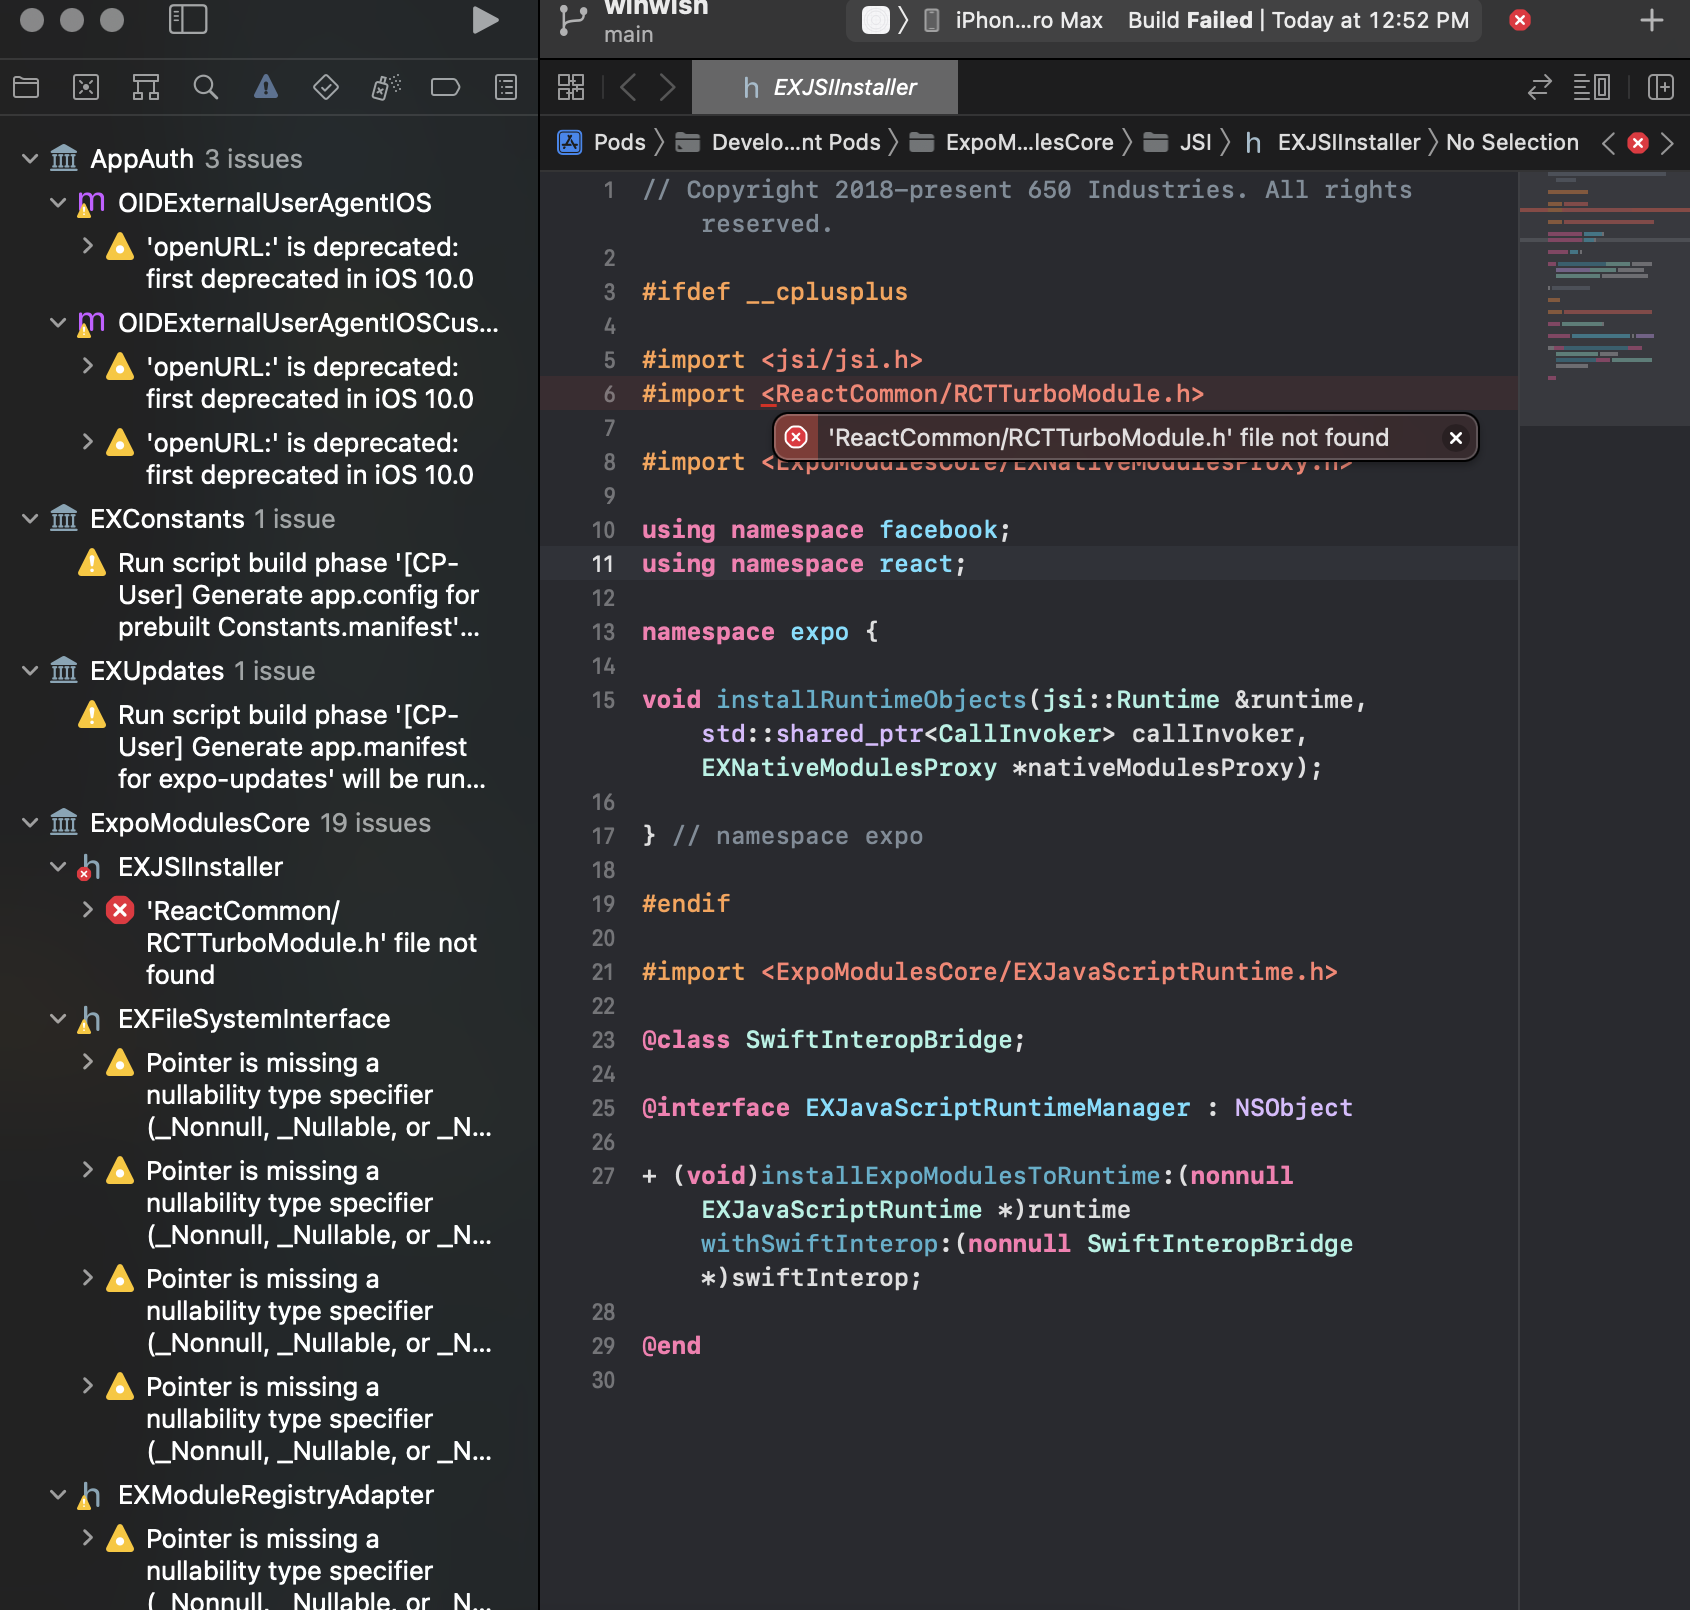Open Pods in the jump bar
Image resolution: width=1690 pixels, height=1610 pixels.
tap(620, 142)
